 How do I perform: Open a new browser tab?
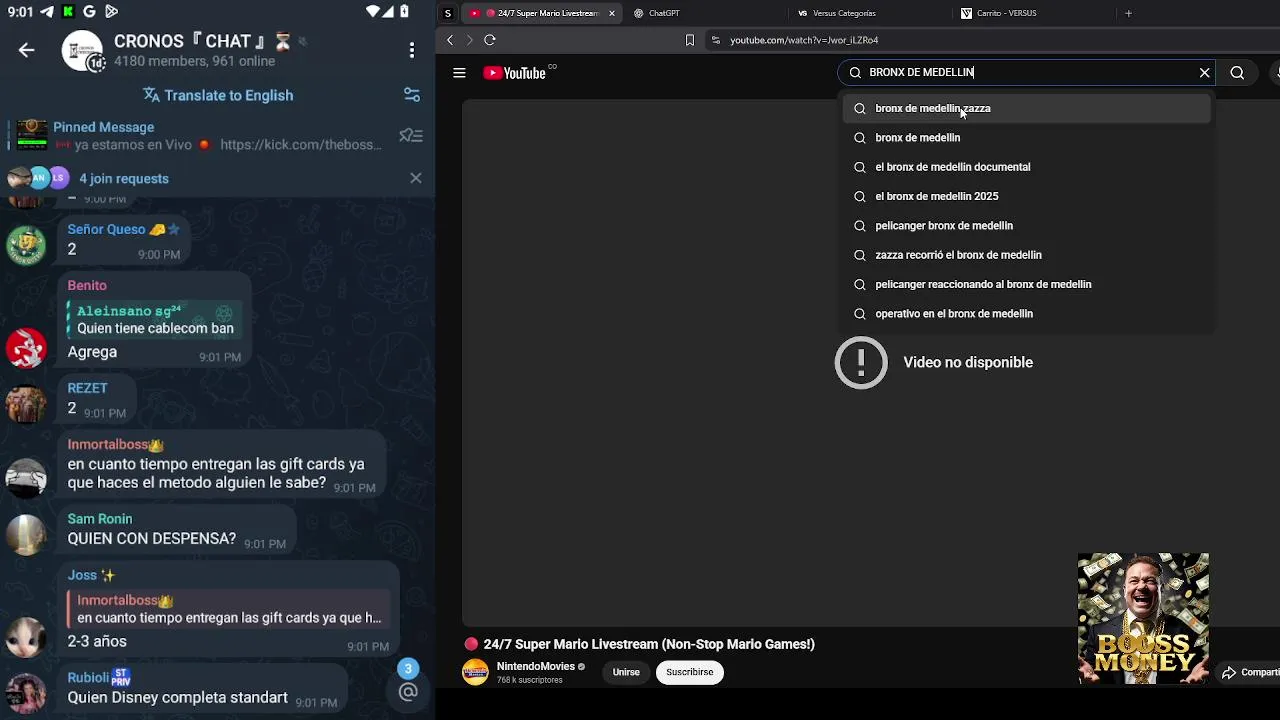(1128, 13)
